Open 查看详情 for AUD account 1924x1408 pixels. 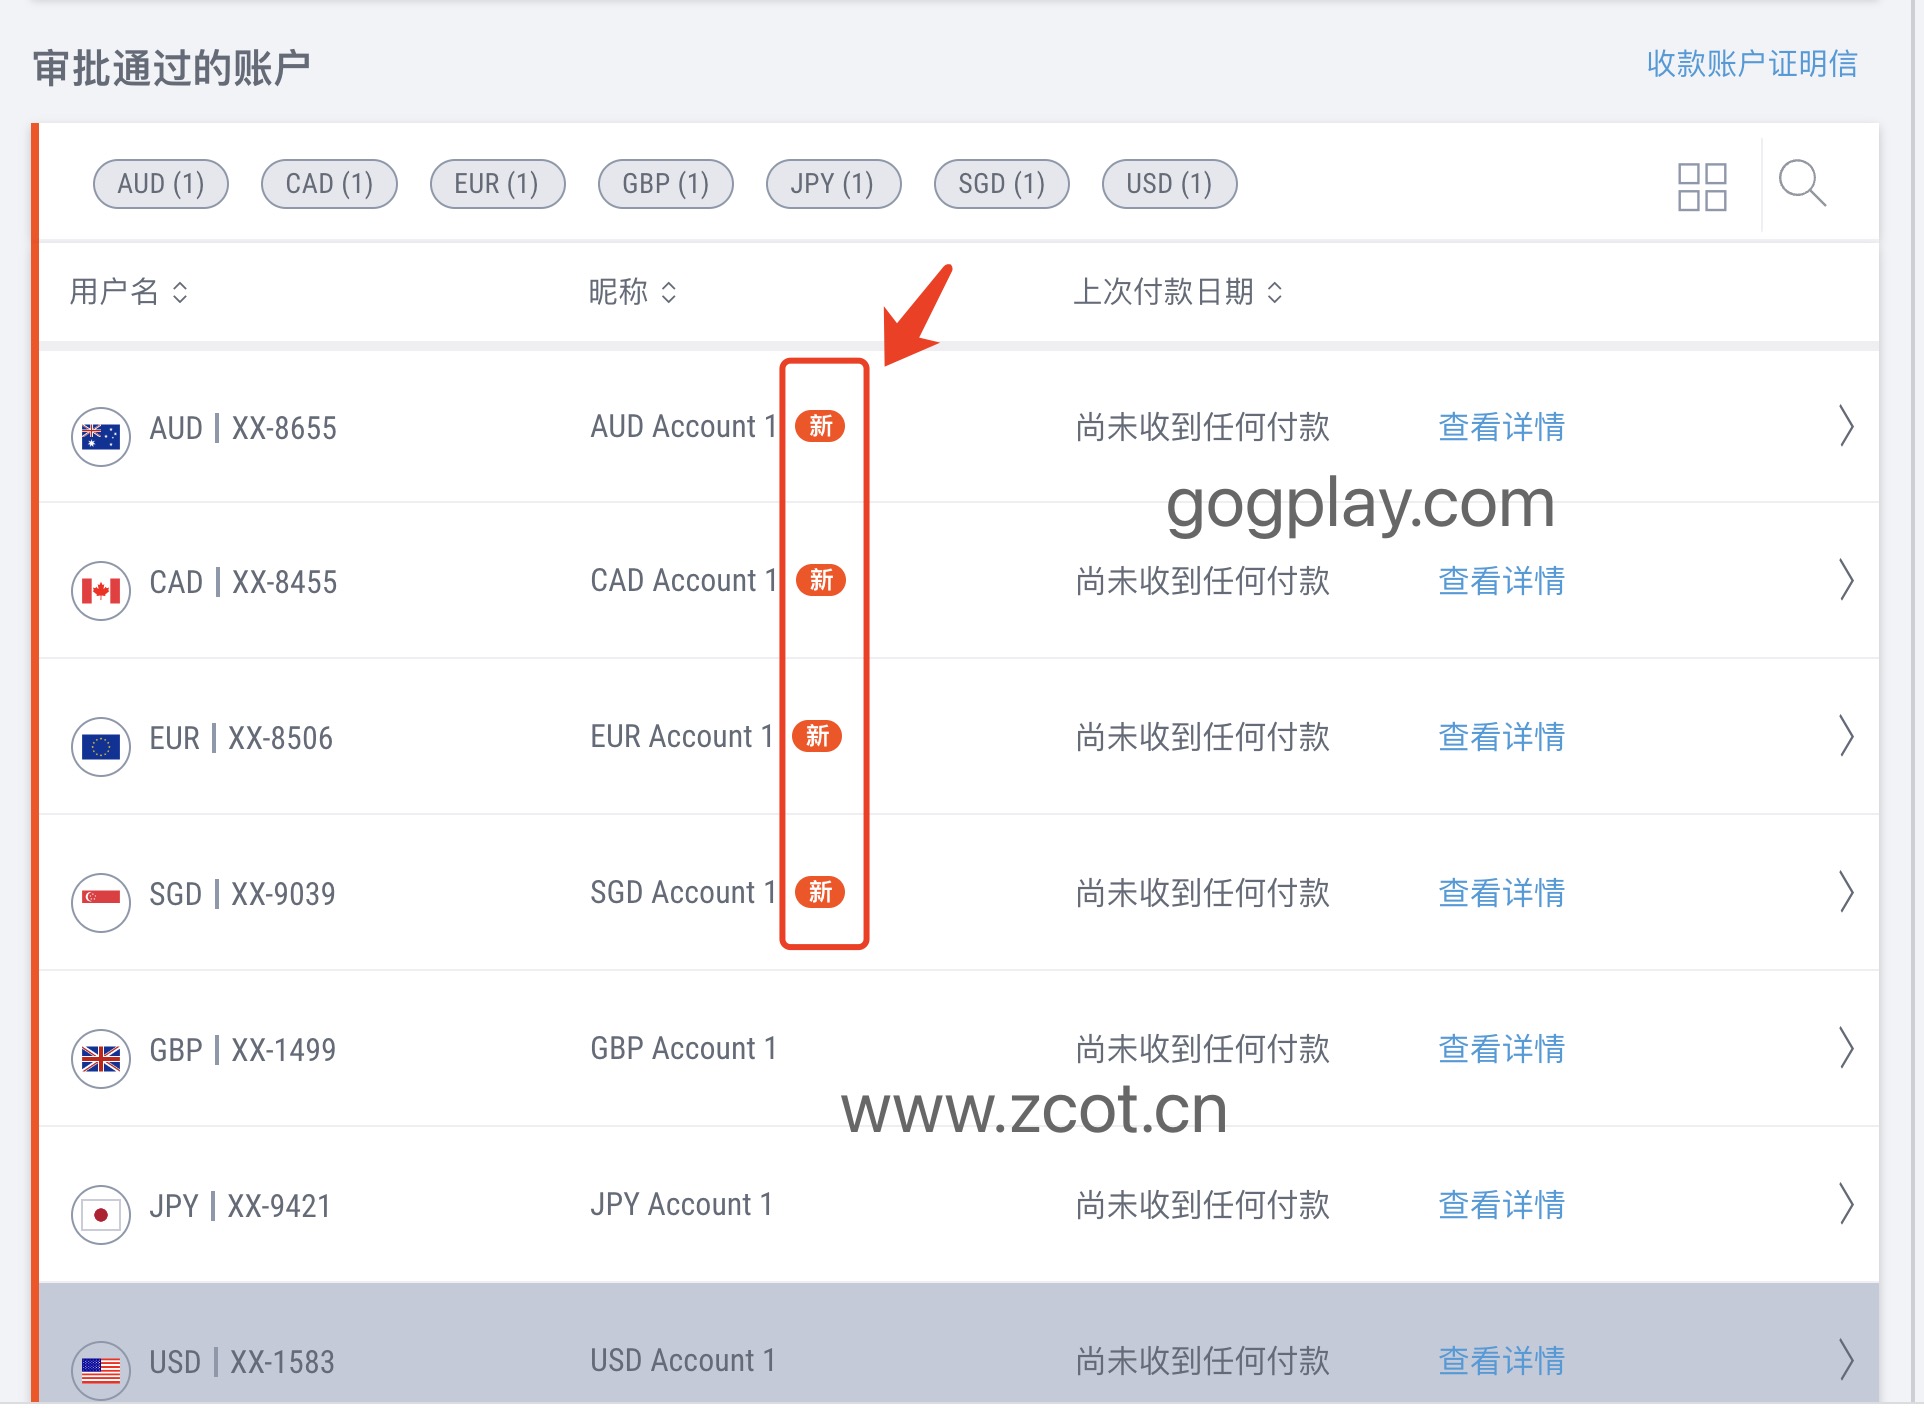[x=1501, y=427]
